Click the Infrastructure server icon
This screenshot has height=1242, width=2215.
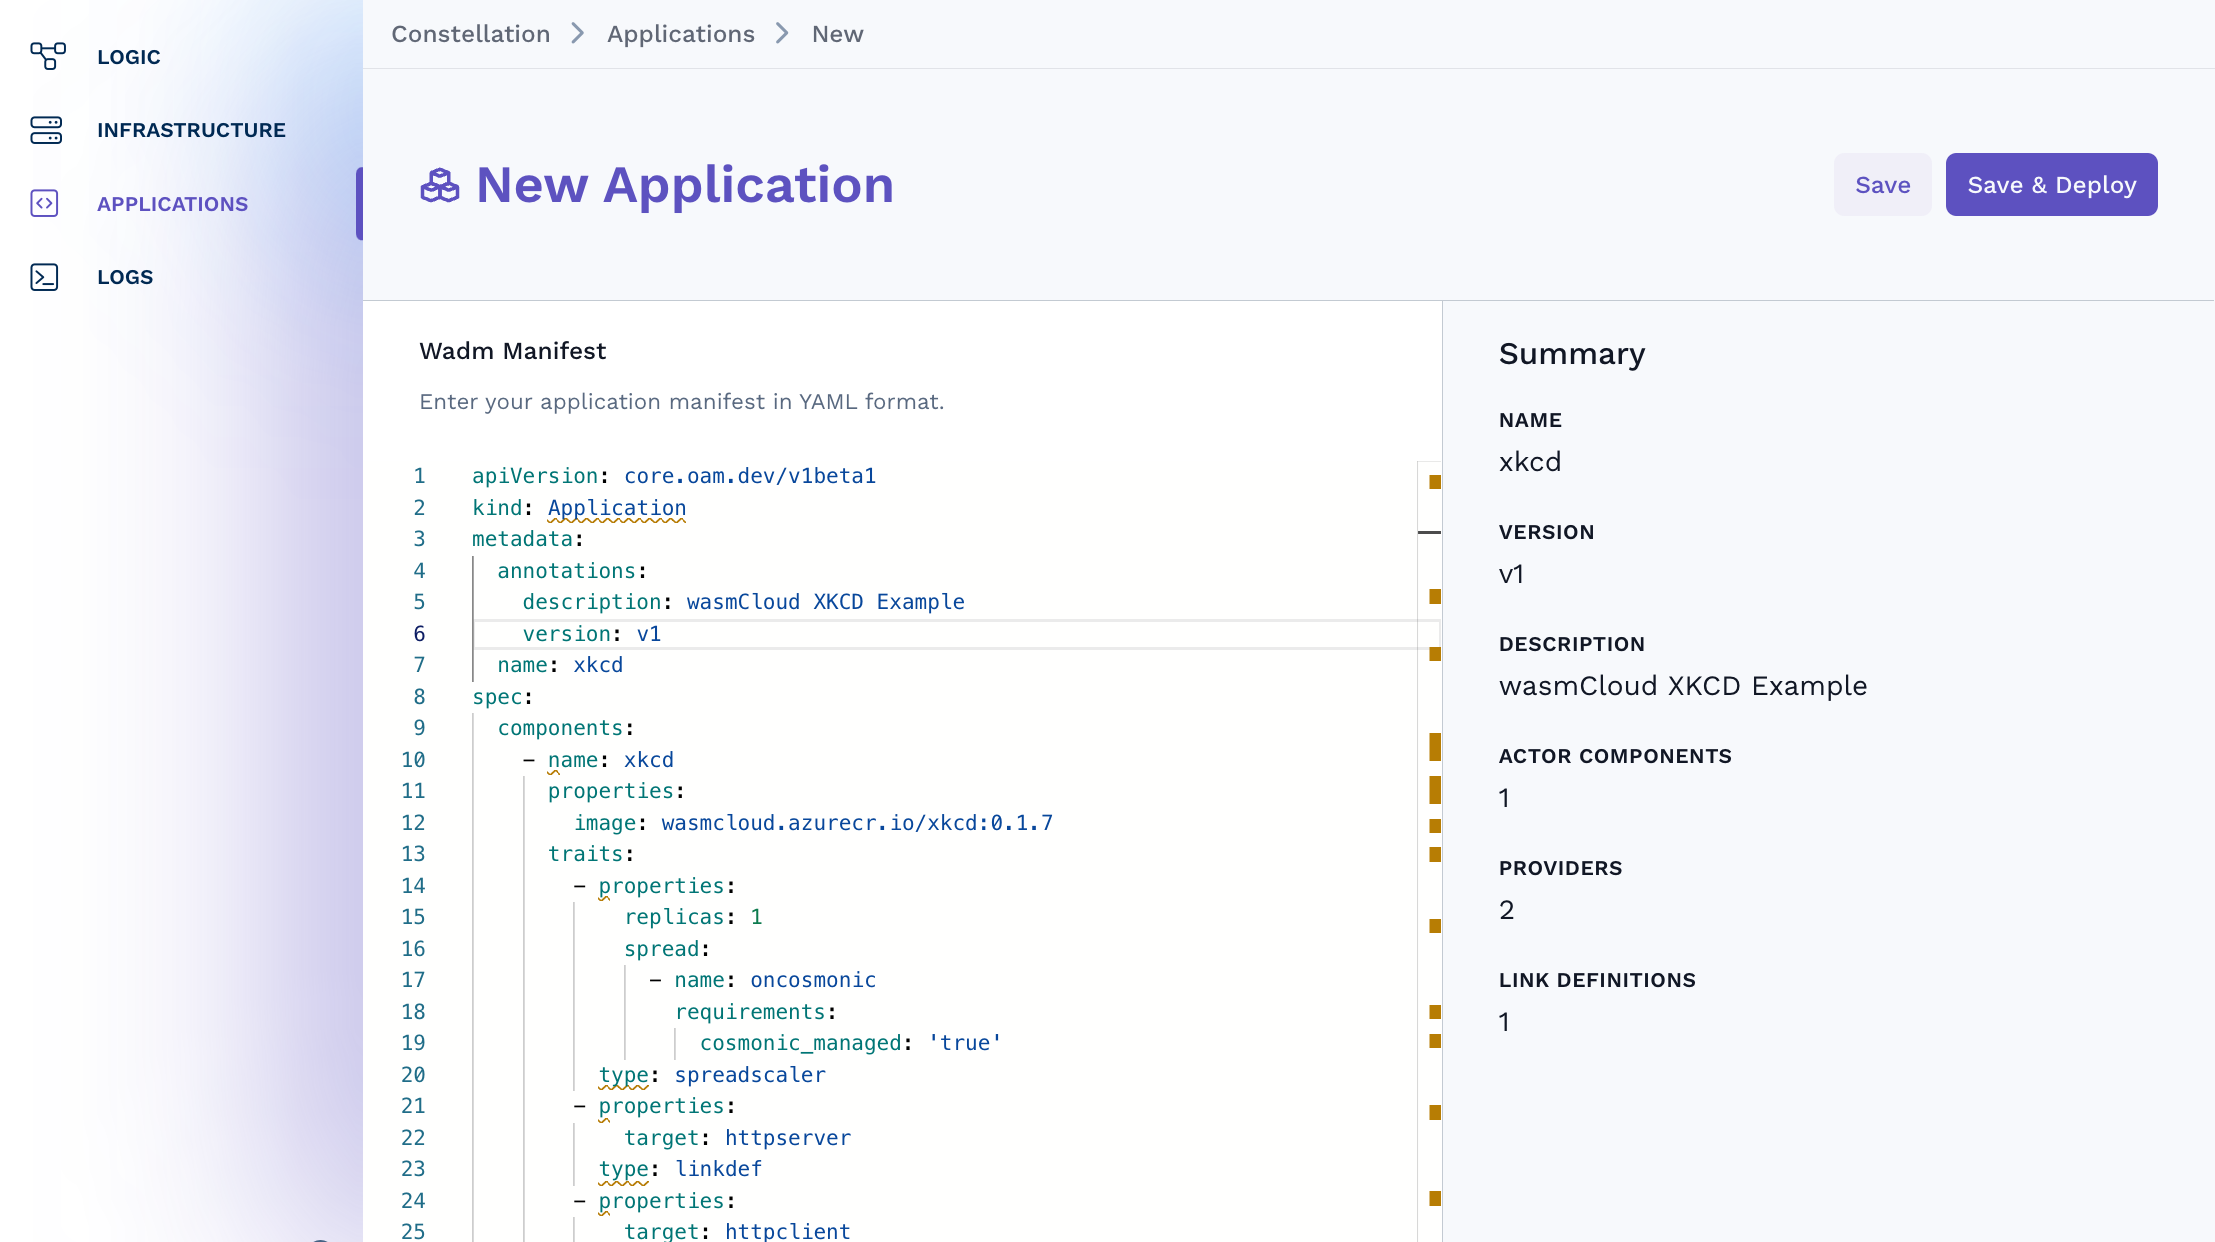[x=46, y=130]
